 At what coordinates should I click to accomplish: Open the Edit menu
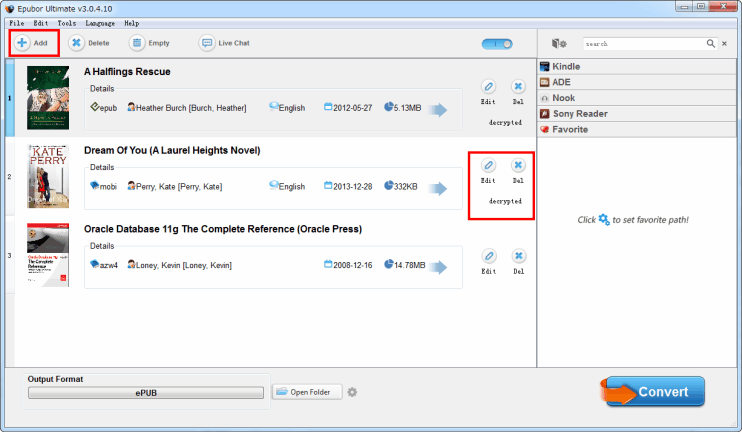click(41, 23)
